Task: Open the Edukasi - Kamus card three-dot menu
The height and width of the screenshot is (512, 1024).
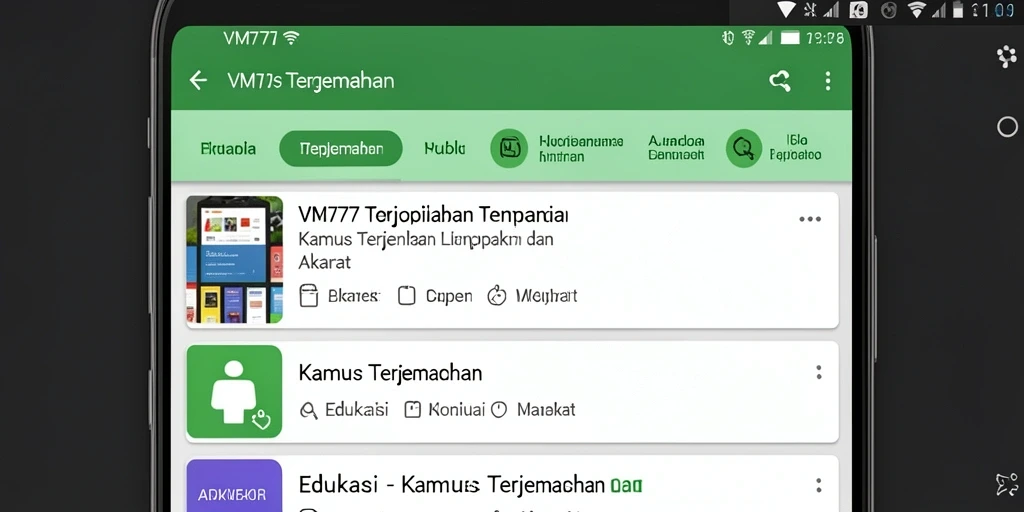Action: click(x=818, y=485)
